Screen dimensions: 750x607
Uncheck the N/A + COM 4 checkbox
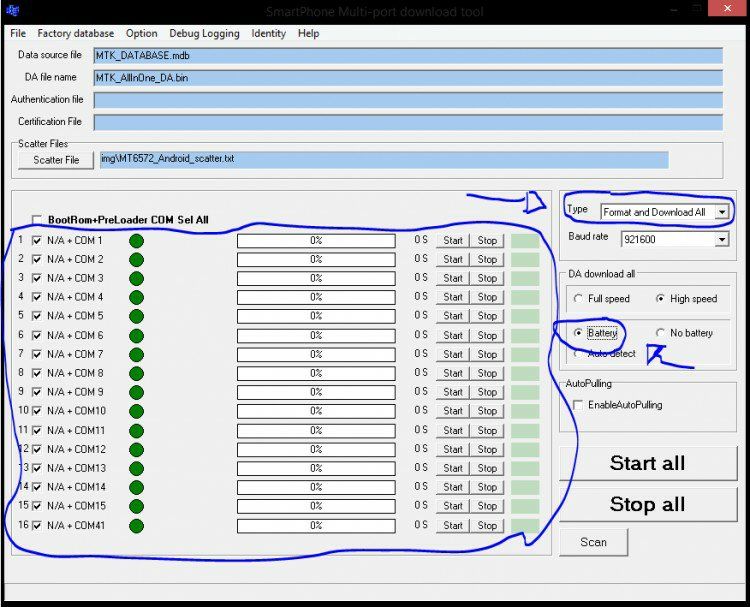coord(37,297)
